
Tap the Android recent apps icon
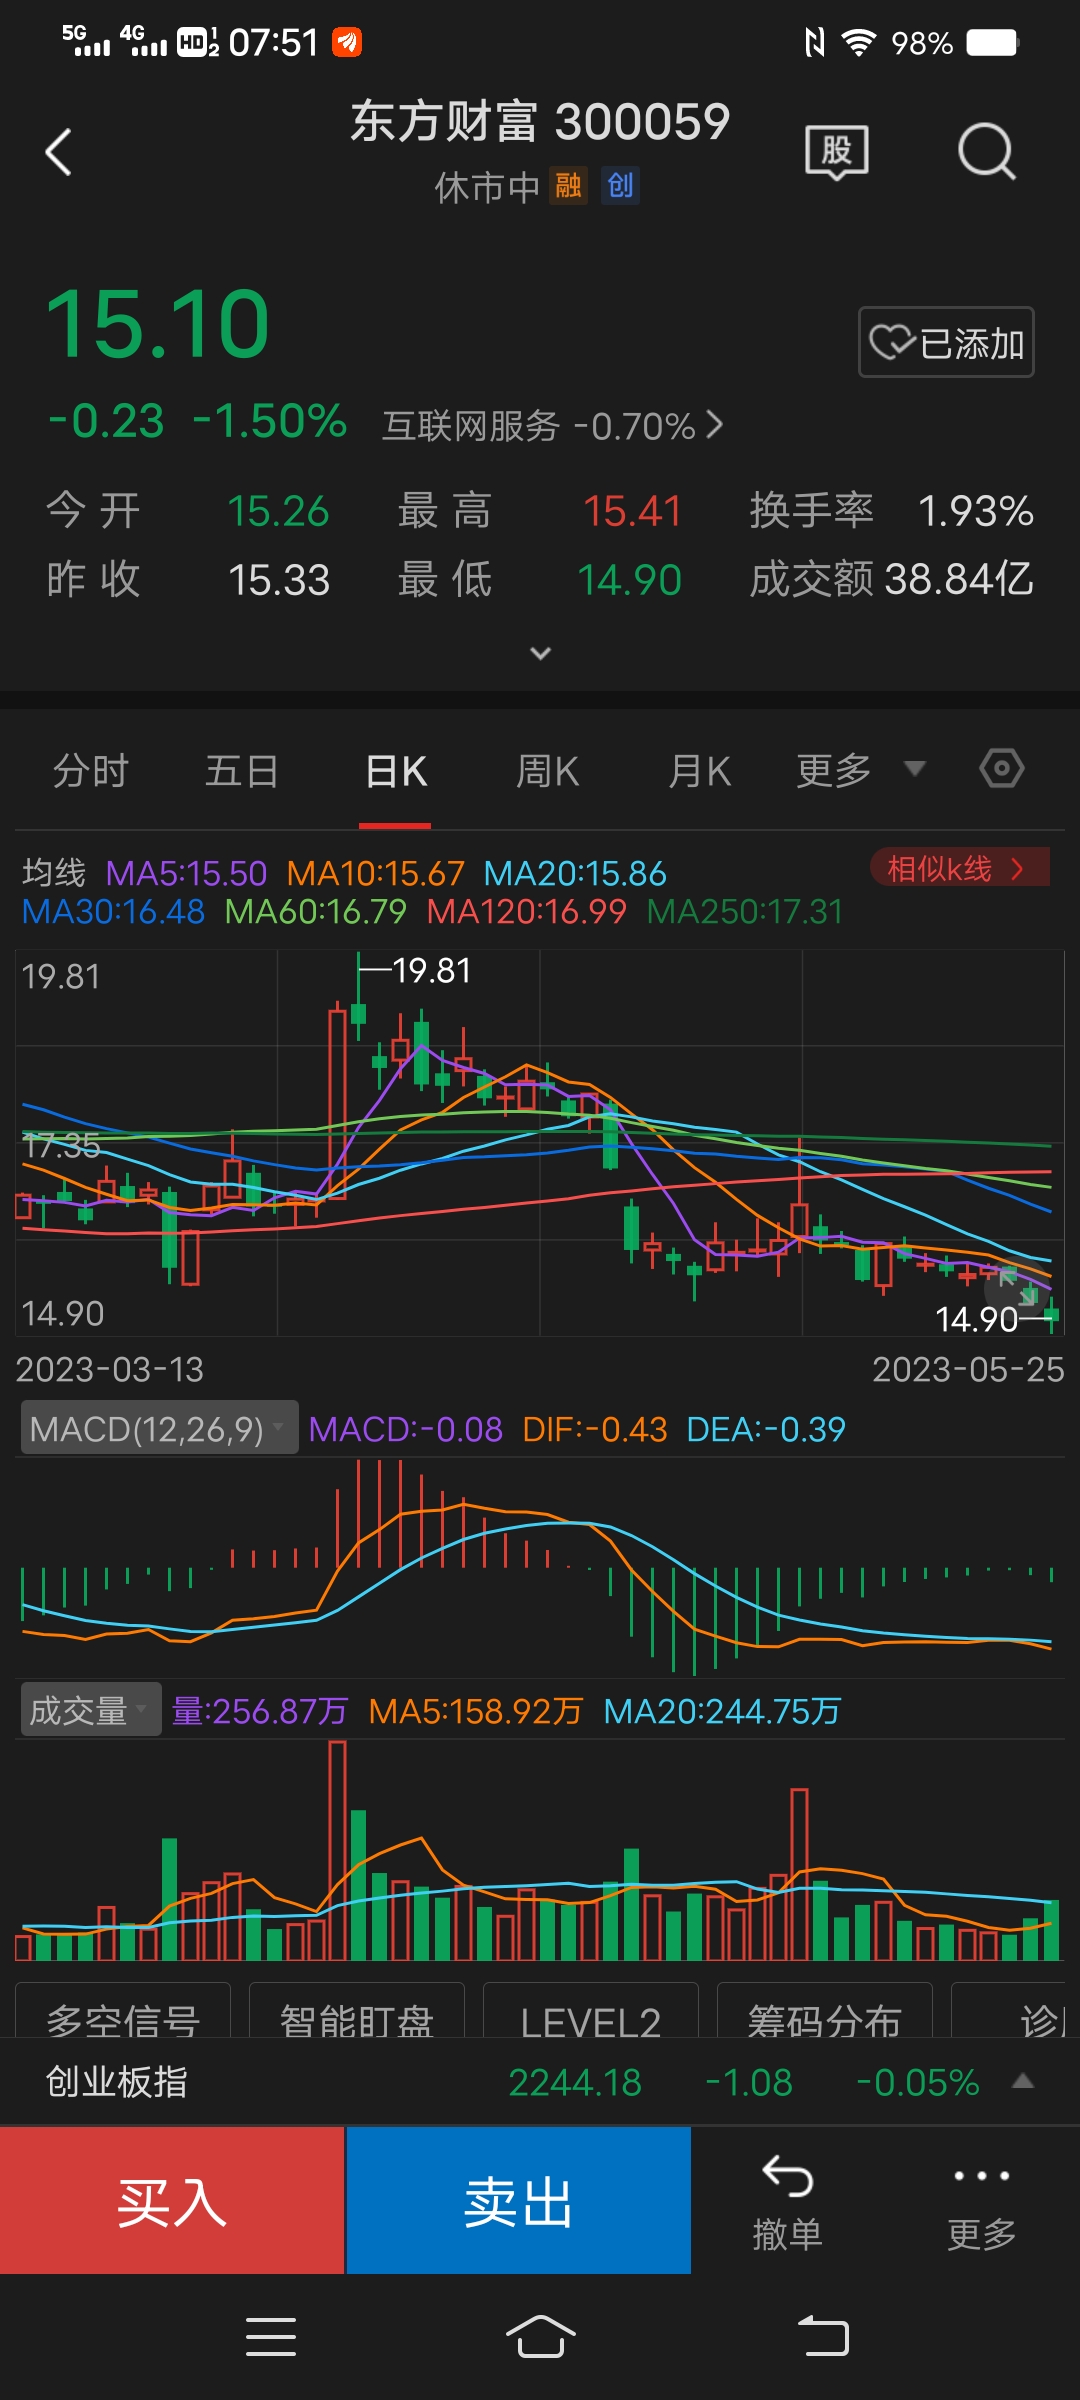point(271,2337)
